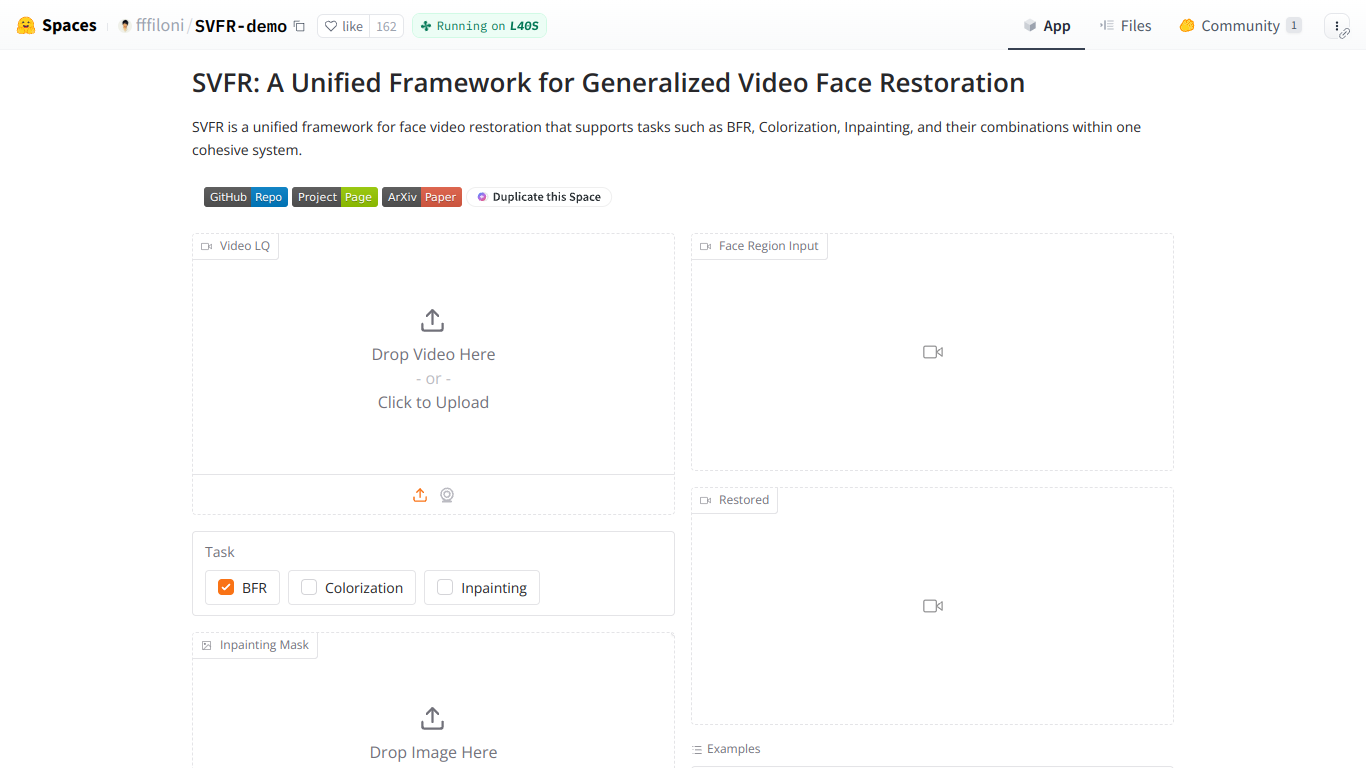The height and width of the screenshot is (768, 1366).
Task: View the 162 likes count
Action: point(386,26)
